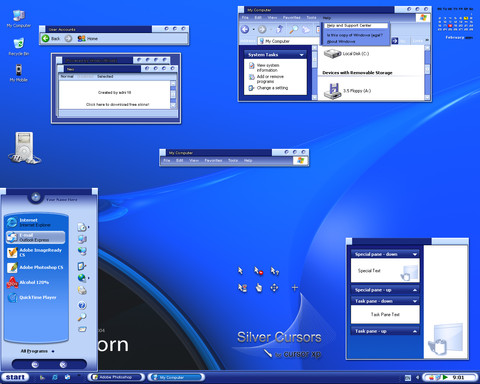The height and width of the screenshot is (384, 480).
Task: Click the Search magnifier in Explorer toolbar
Action: [293, 30]
